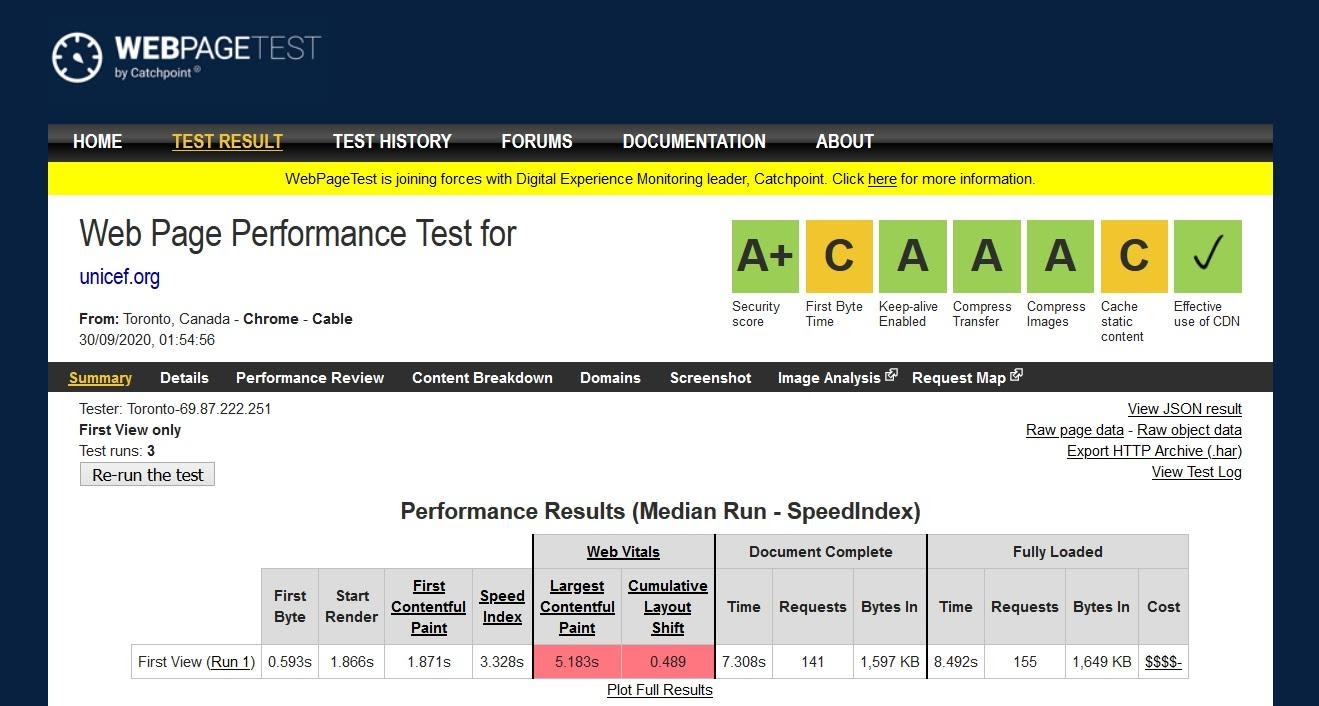The image size is (1319, 706).
Task: Click the A+ Security score grade
Action: pyautogui.click(x=765, y=257)
